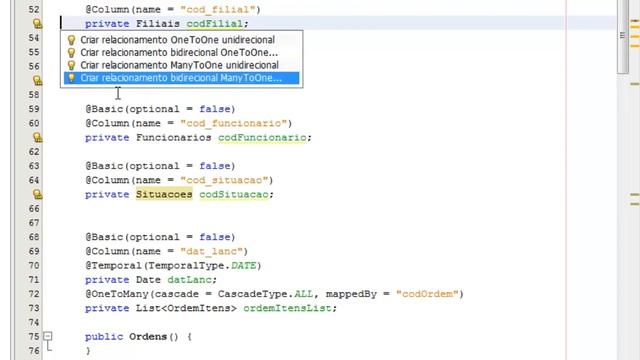Screen dimensions: 640x360
Task: Click the hint lightbulb below line 56
Action: [x=37, y=80]
